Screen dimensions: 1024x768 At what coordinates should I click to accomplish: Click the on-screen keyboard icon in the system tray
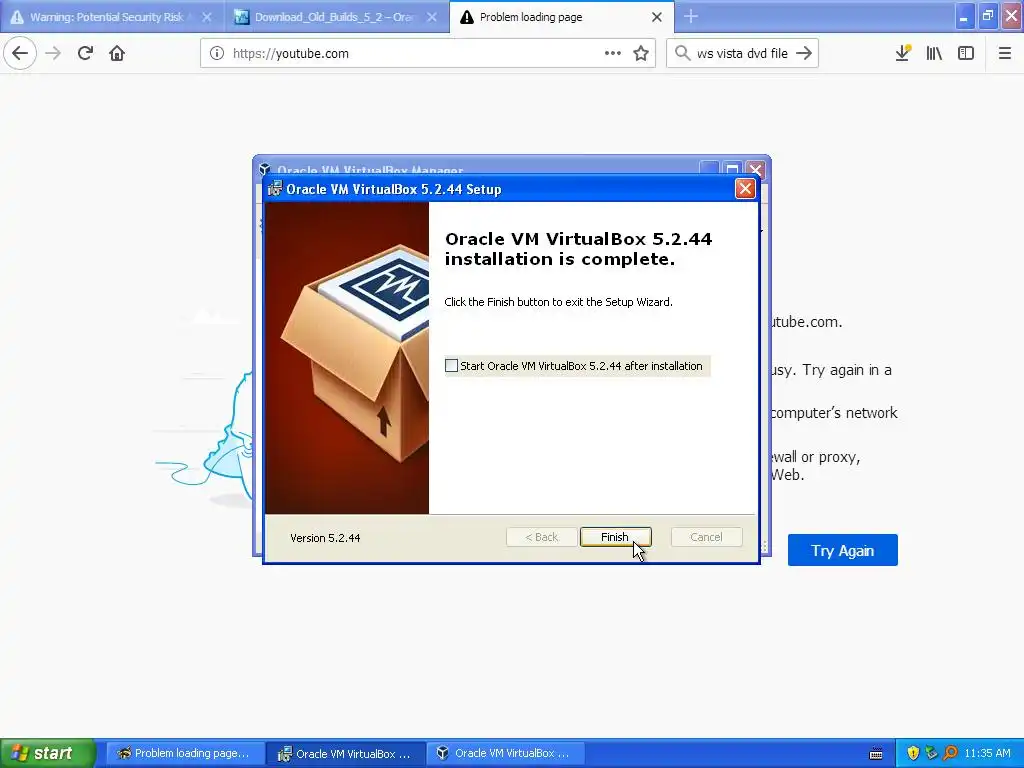pyautogui.click(x=876, y=754)
